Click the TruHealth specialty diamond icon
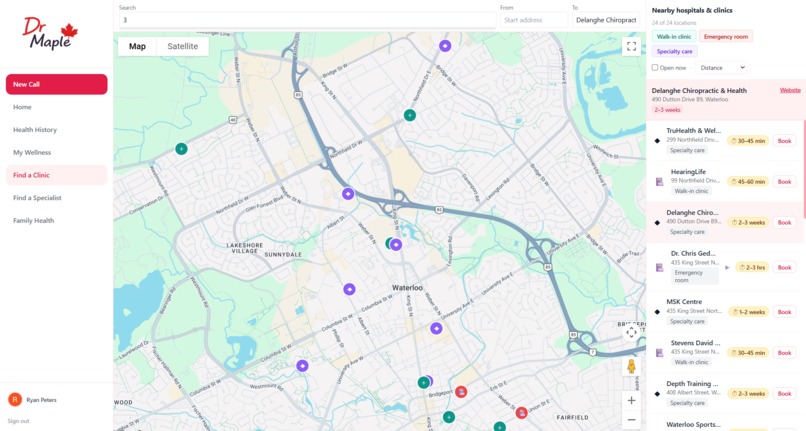This screenshot has height=431, width=806. [657, 140]
